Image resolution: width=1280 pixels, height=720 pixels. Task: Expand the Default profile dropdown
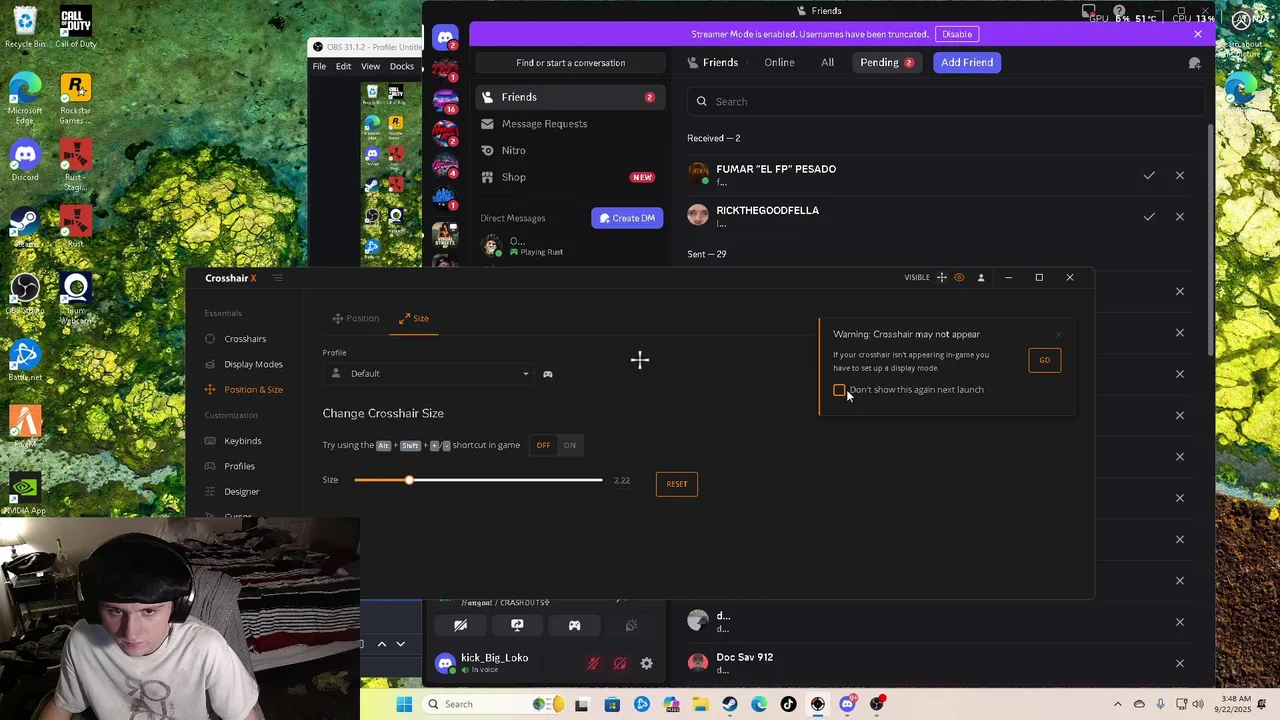tap(430, 374)
